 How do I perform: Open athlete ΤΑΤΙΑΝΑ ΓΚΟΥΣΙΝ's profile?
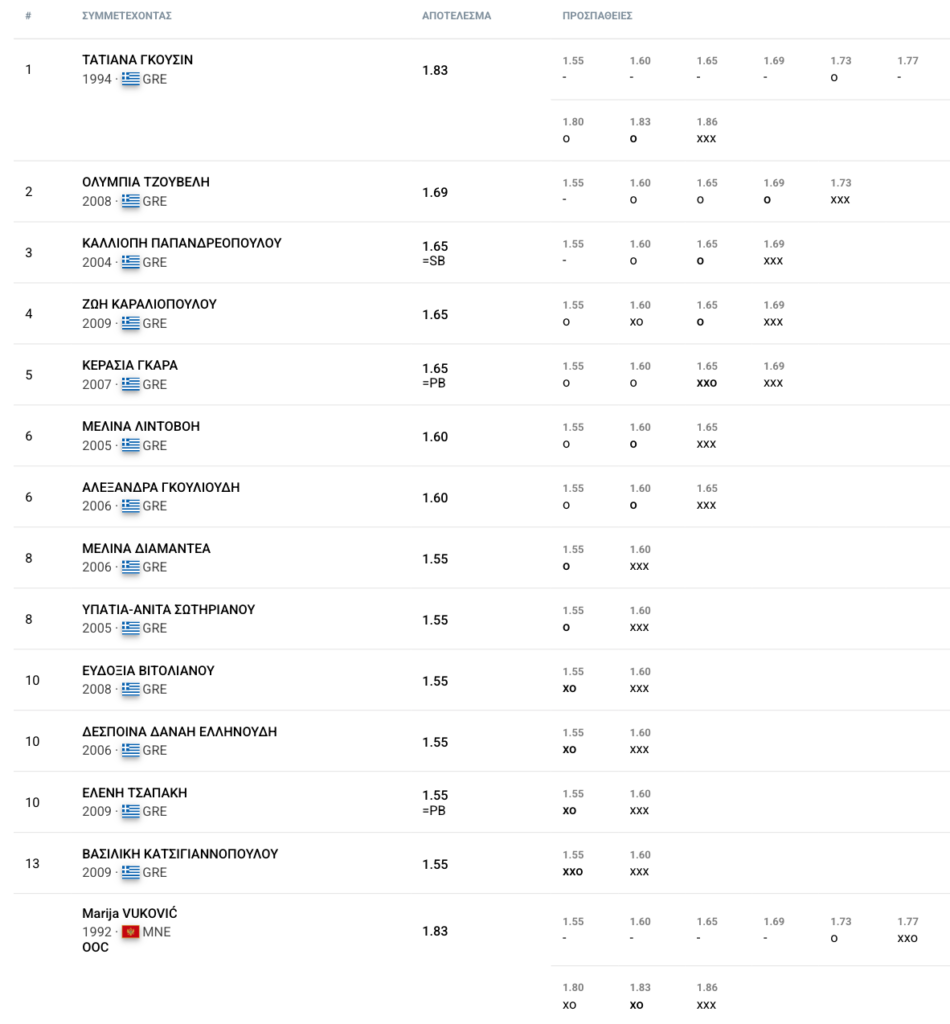tap(137, 60)
